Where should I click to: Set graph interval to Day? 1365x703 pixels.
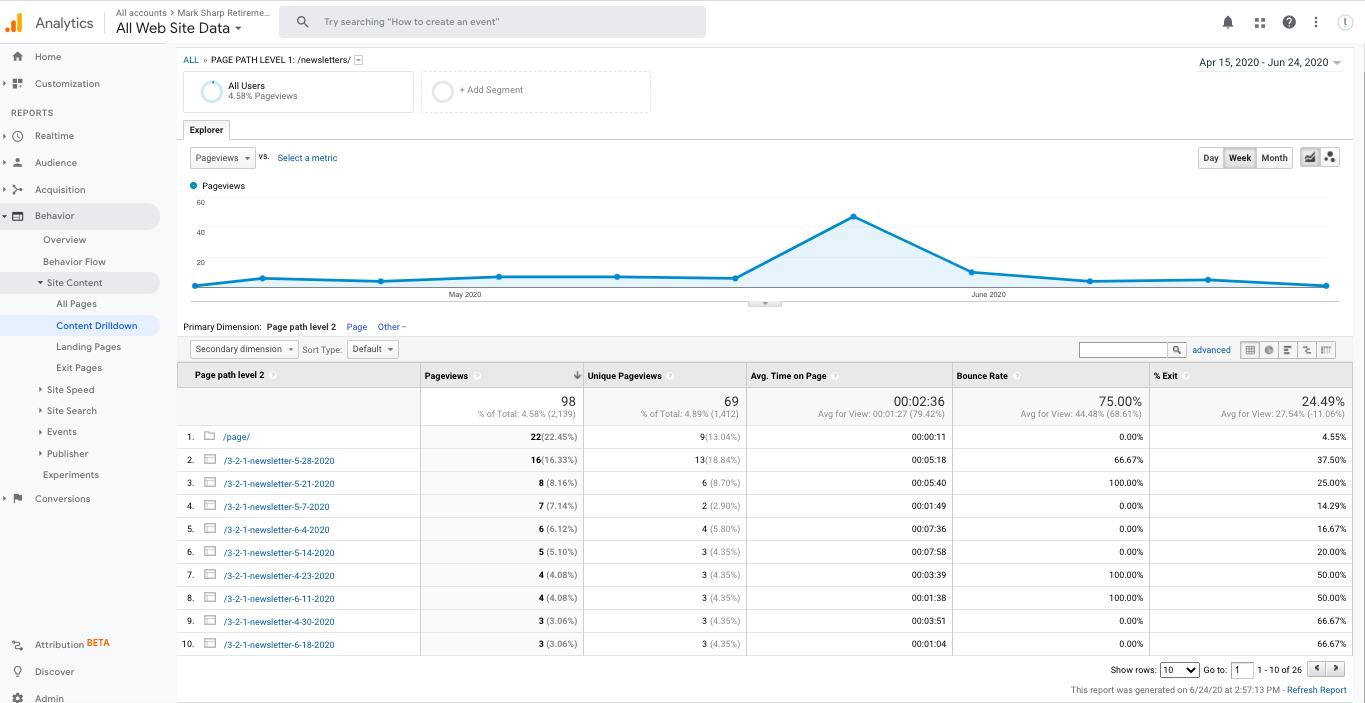coord(1211,158)
